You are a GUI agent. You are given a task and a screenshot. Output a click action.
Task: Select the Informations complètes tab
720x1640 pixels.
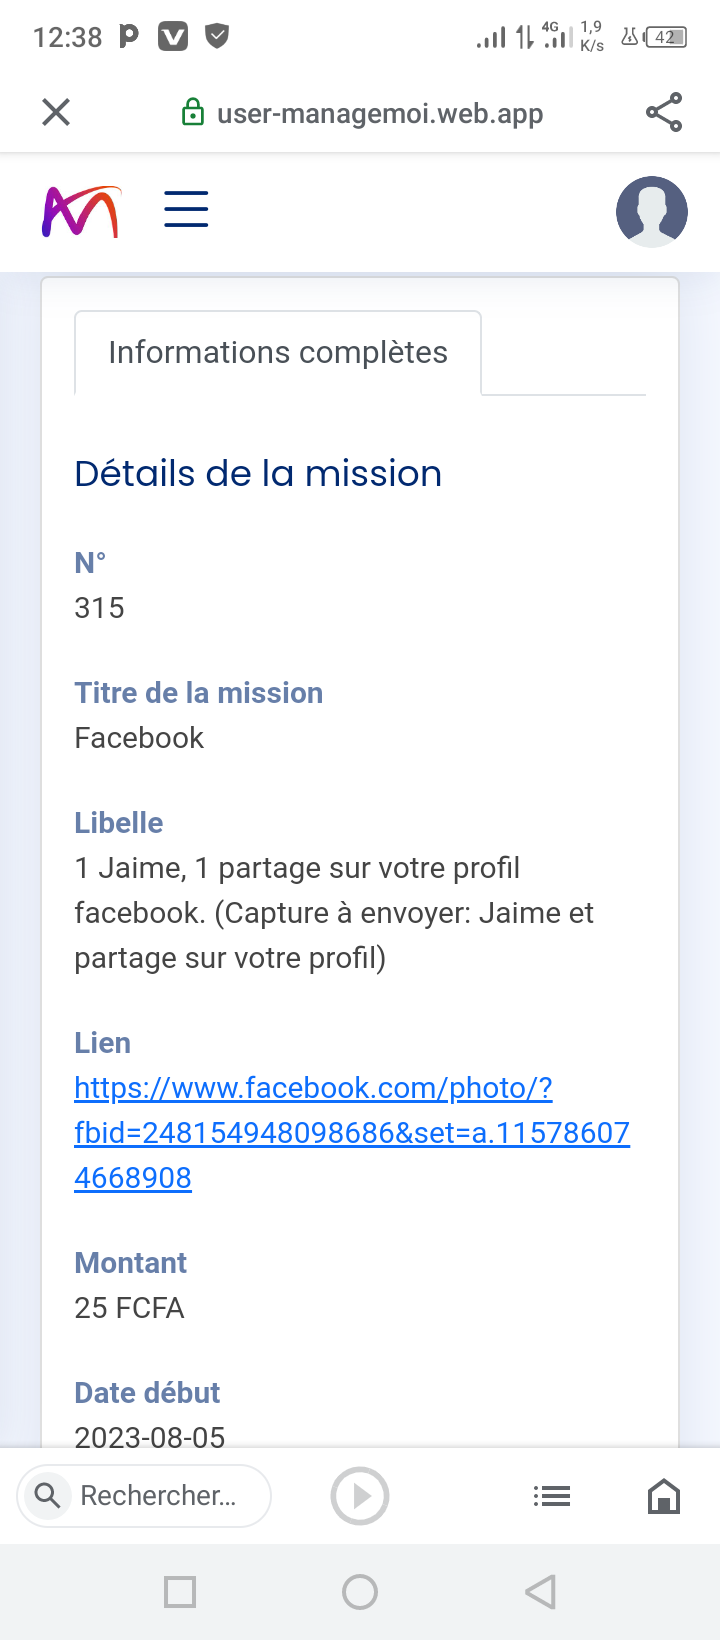[278, 353]
